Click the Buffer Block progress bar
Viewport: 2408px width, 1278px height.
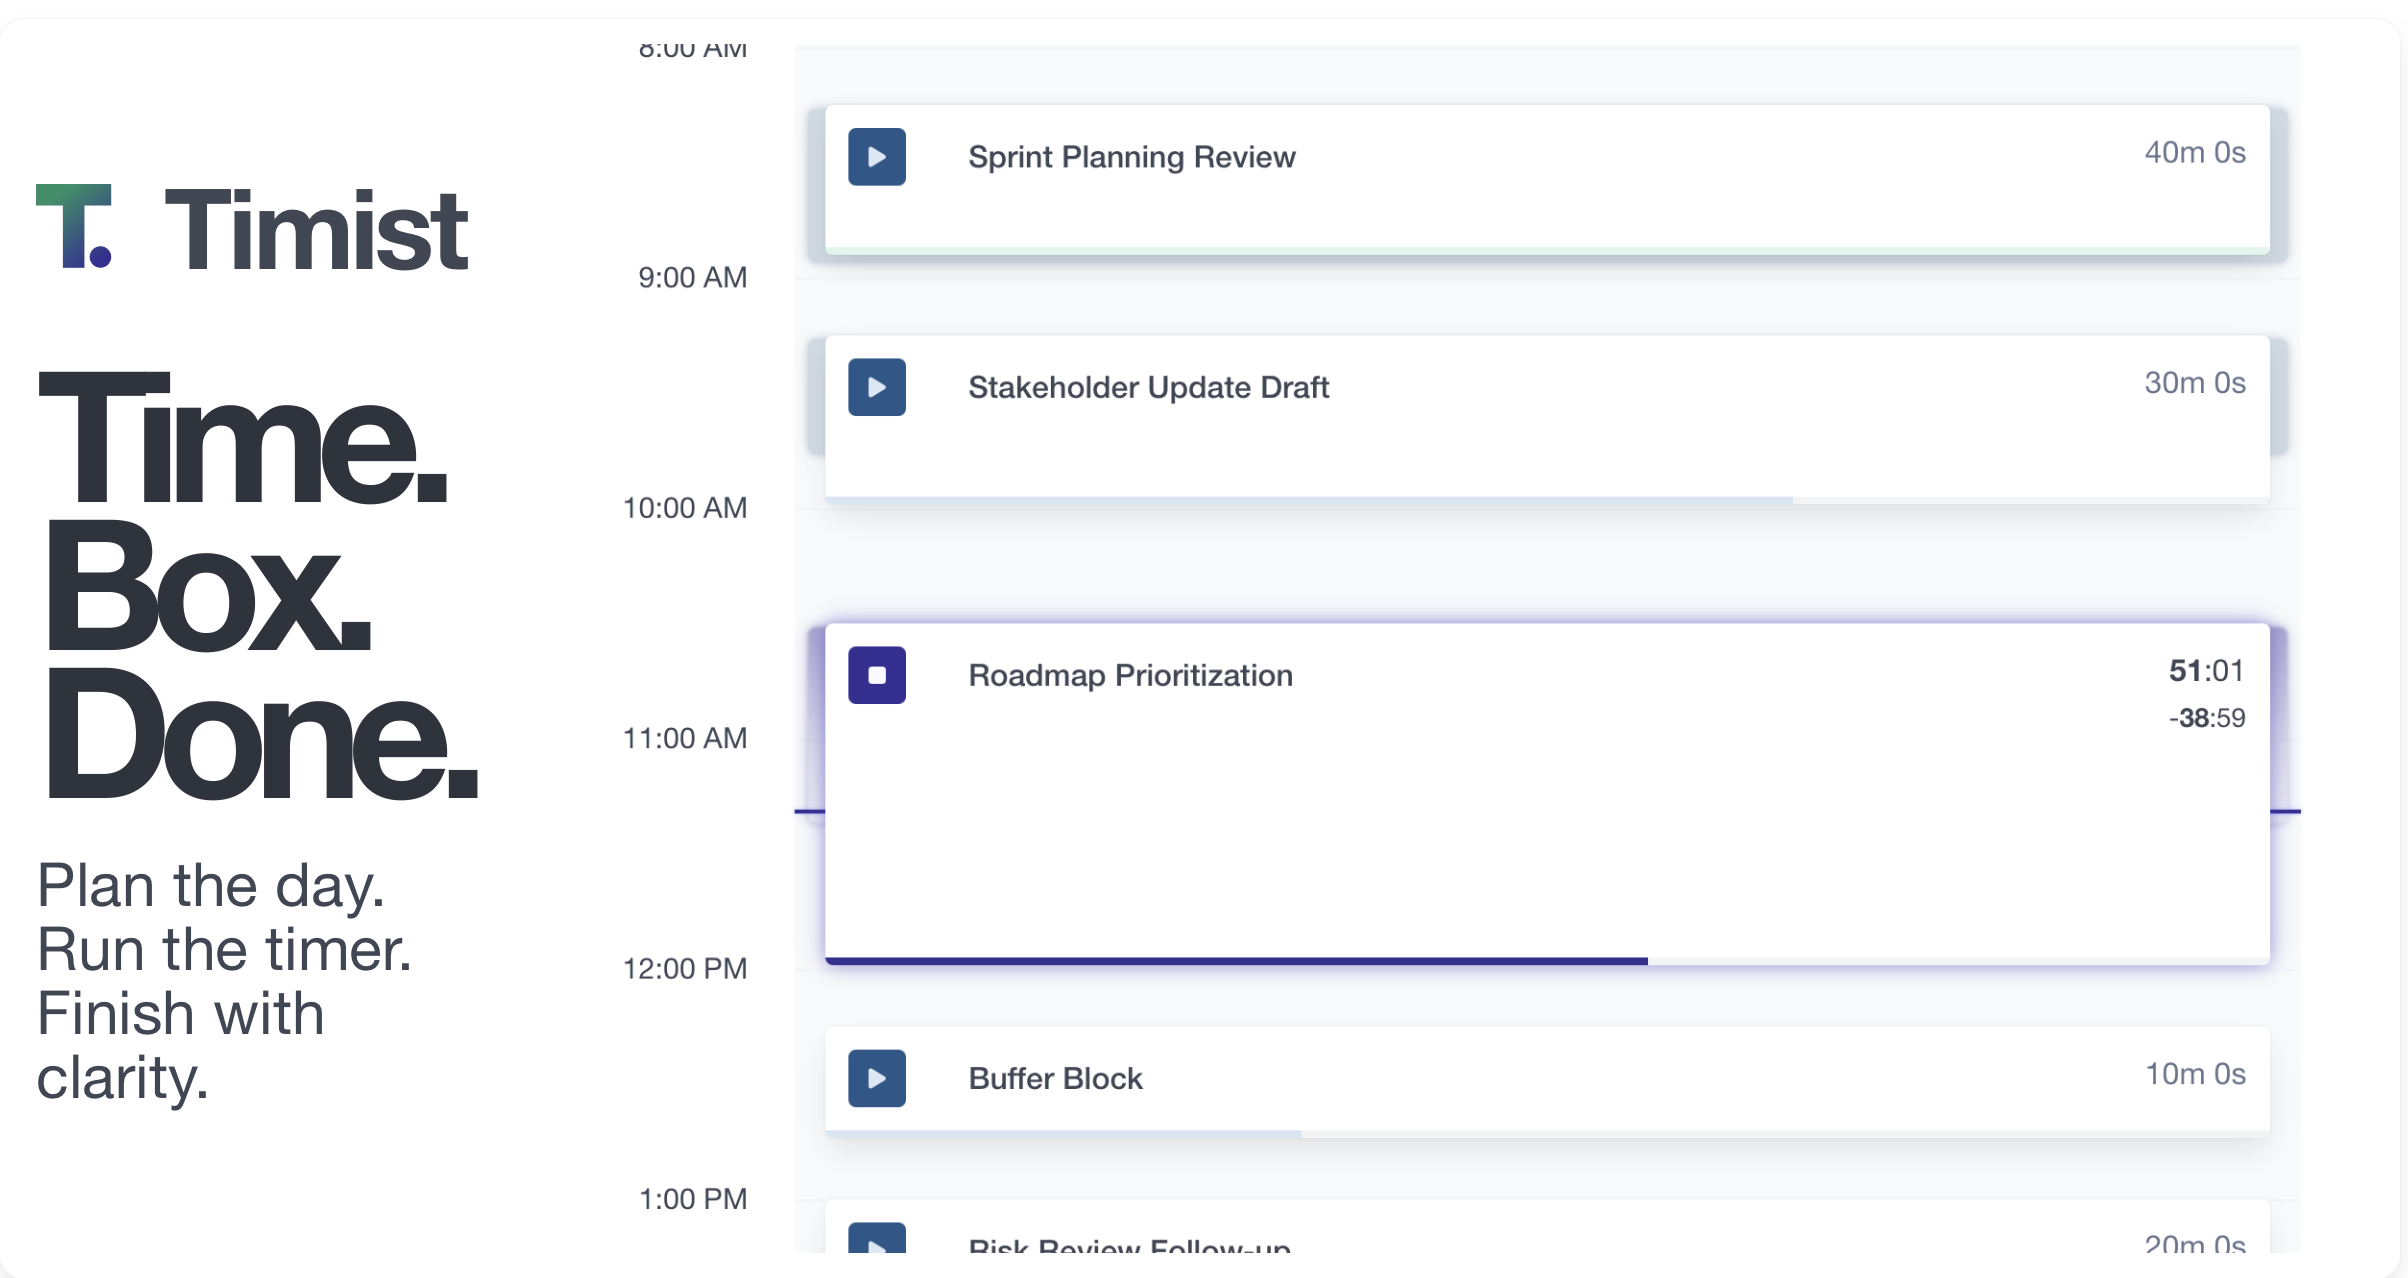pos(1547,1134)
